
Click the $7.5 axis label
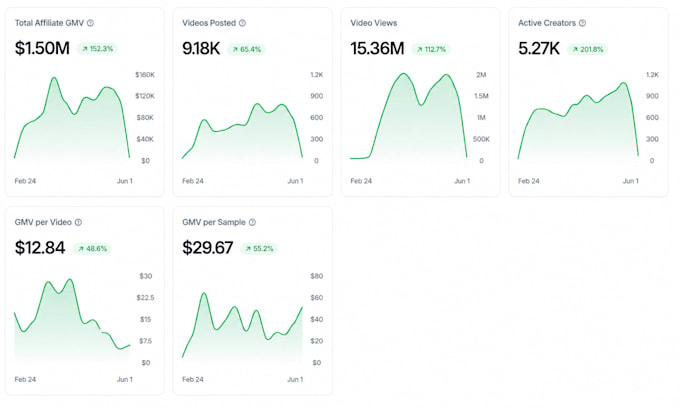tap(145, 341)
